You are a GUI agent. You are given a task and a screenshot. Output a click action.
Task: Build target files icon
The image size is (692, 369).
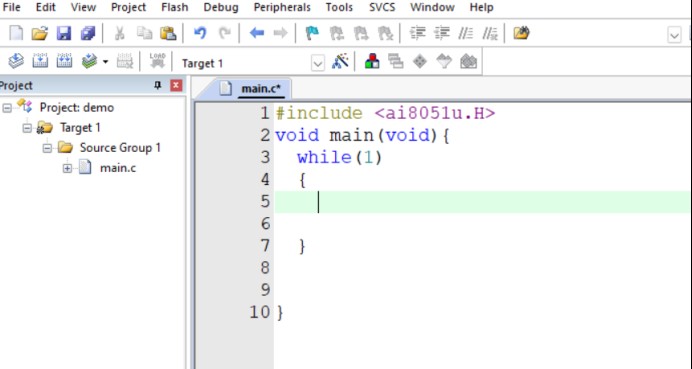[40, 61]
